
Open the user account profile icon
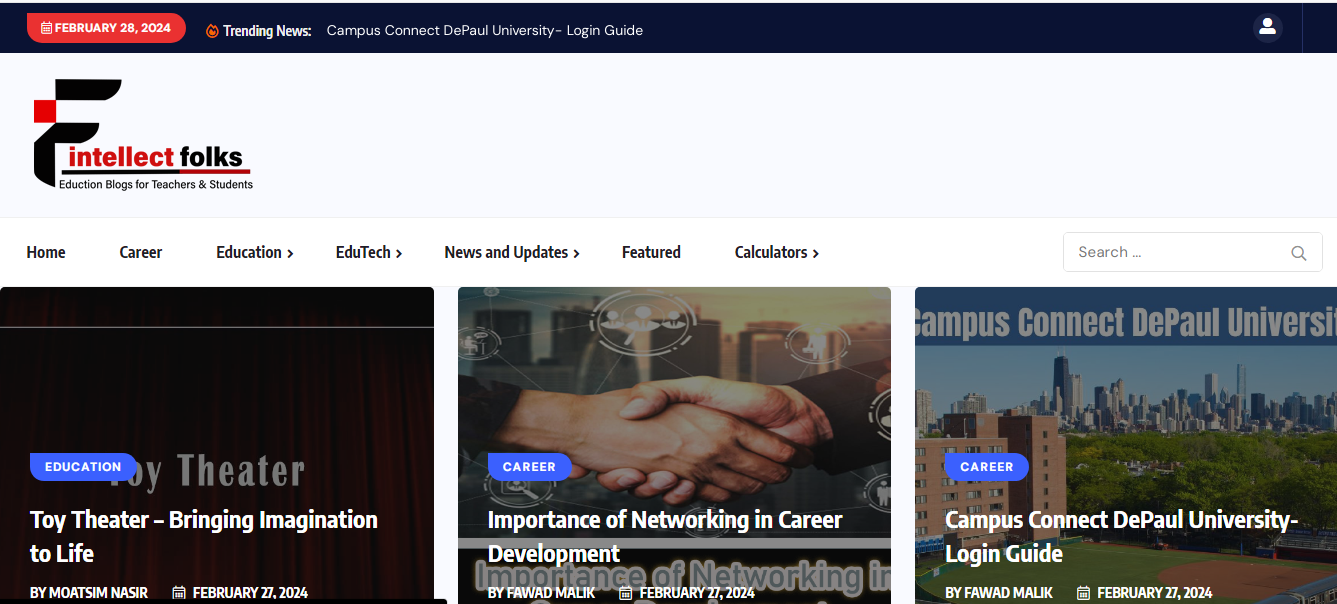click(x=1267, y=27)
